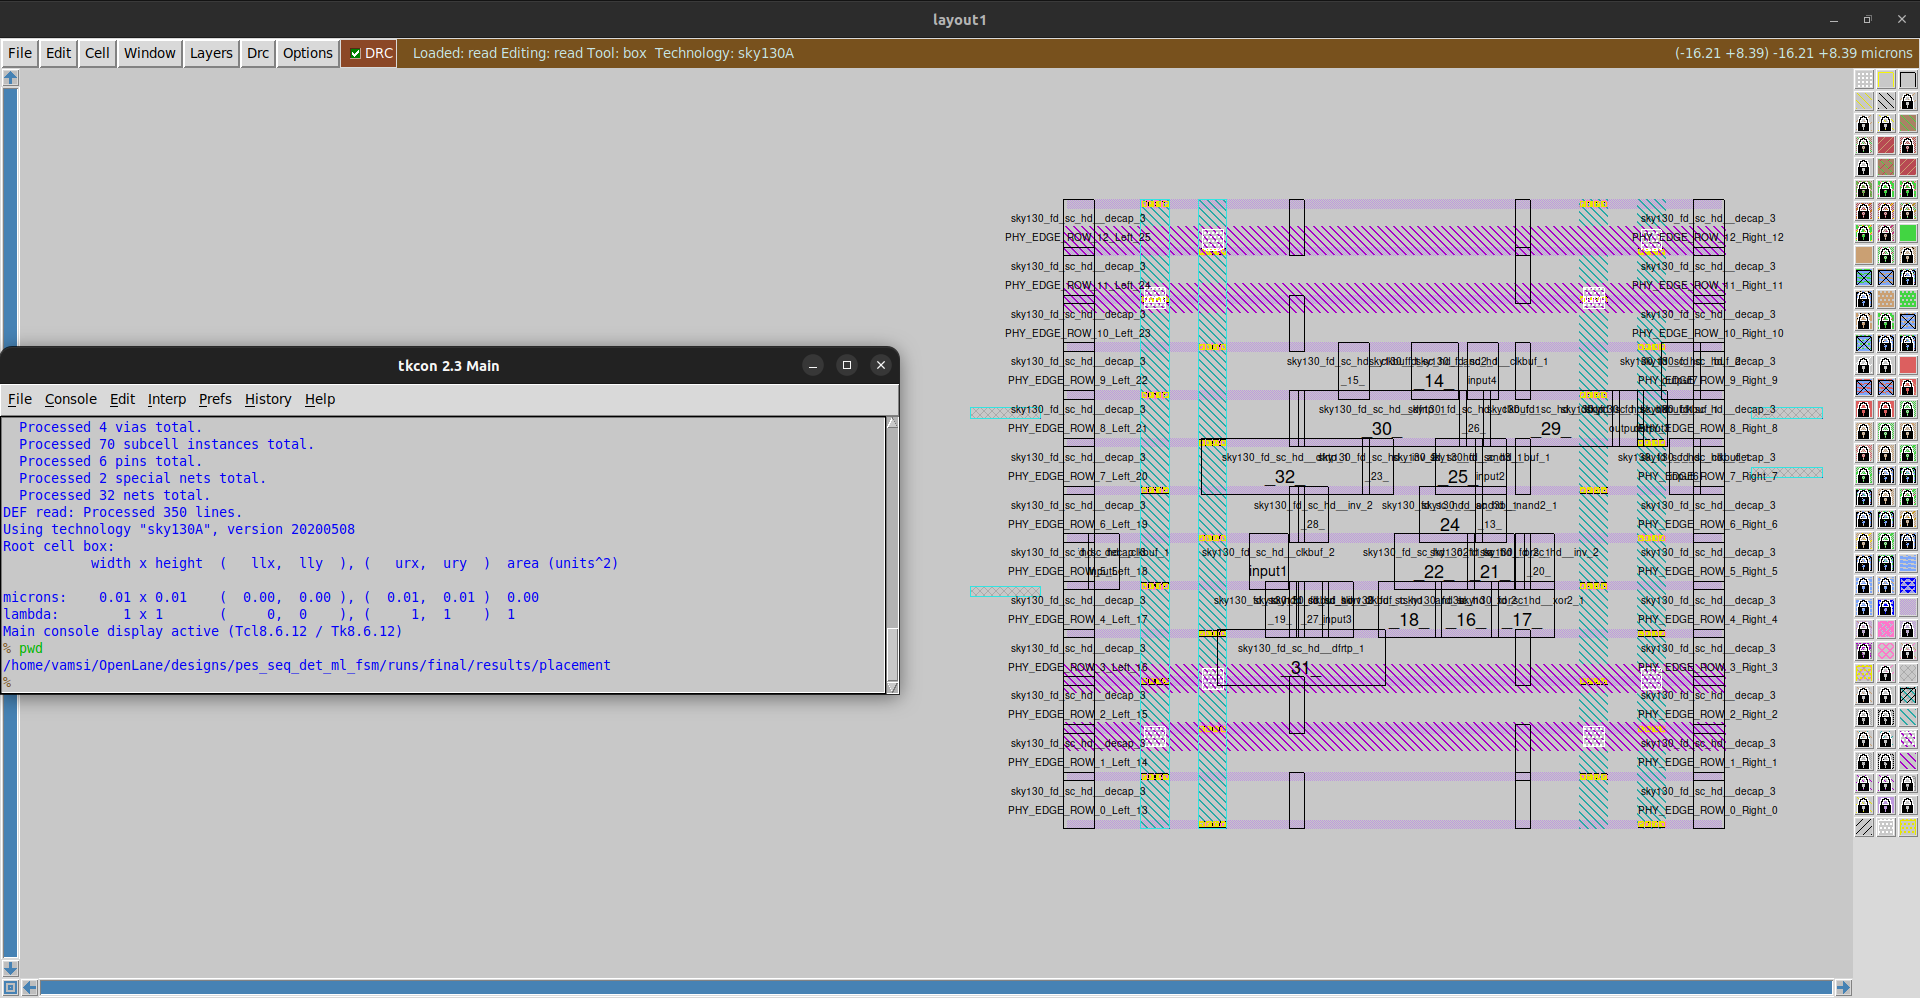Screen dimensions: 1920x998
Task: Open the Window menu in the layout toolbar
Action: [150, 54]
